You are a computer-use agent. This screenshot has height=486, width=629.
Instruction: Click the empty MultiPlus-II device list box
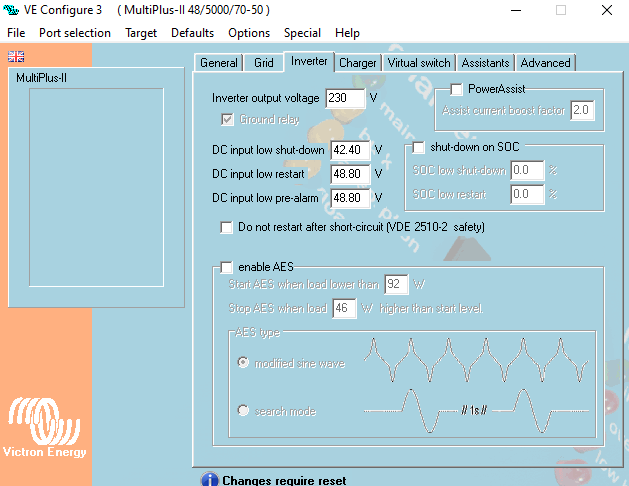[x=96, y=187]
